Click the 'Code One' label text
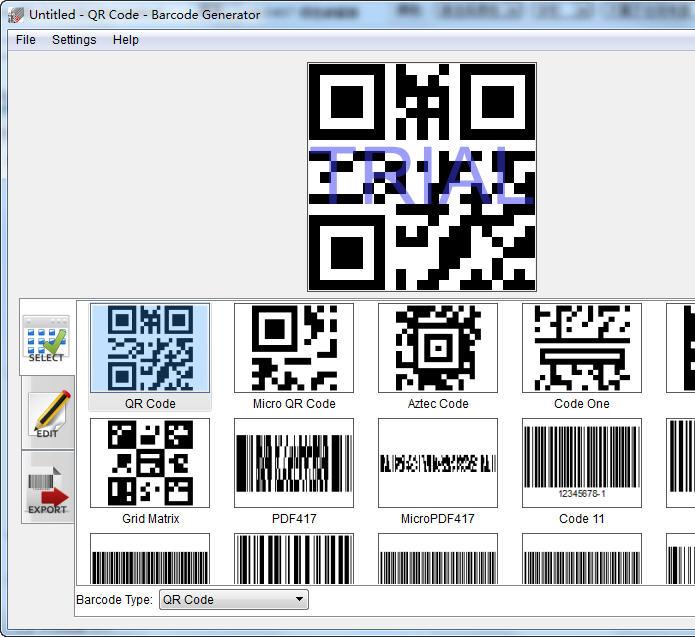Viewport: 695px width, 637px height. point(582,403)
